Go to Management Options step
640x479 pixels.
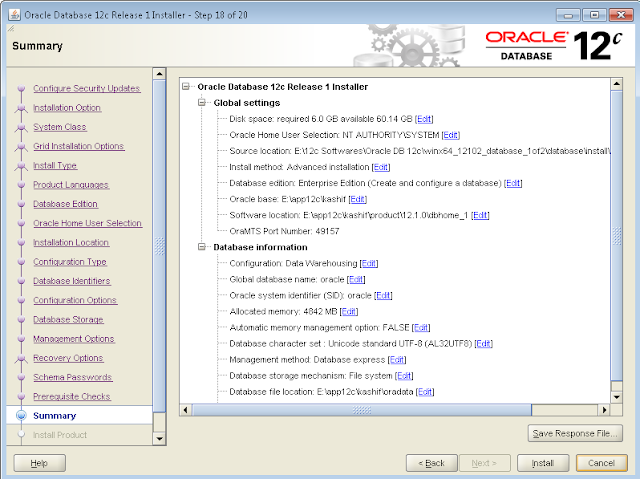73,339
